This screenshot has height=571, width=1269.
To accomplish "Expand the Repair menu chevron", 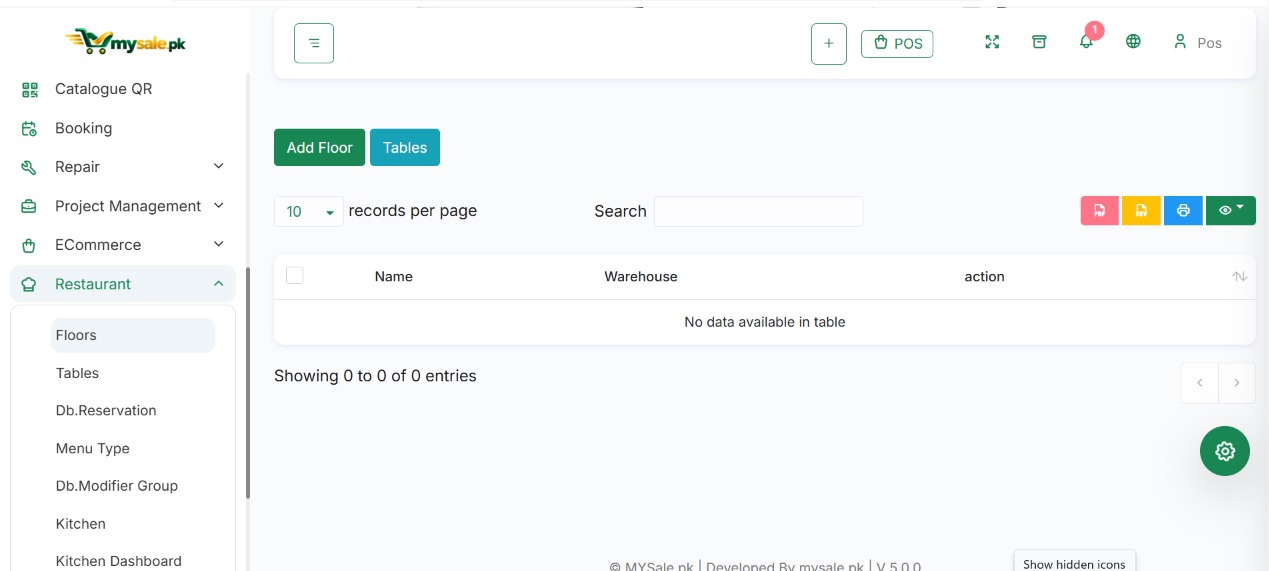I will pyautogui.click(x=219, y=166).
